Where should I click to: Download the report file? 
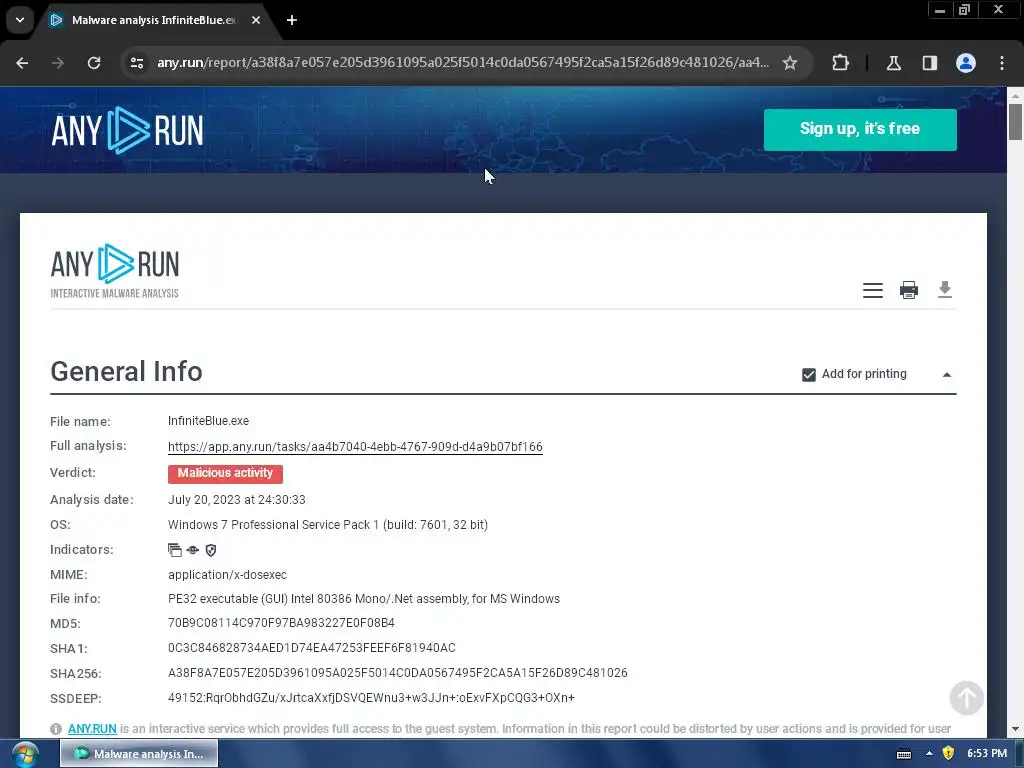945,289
